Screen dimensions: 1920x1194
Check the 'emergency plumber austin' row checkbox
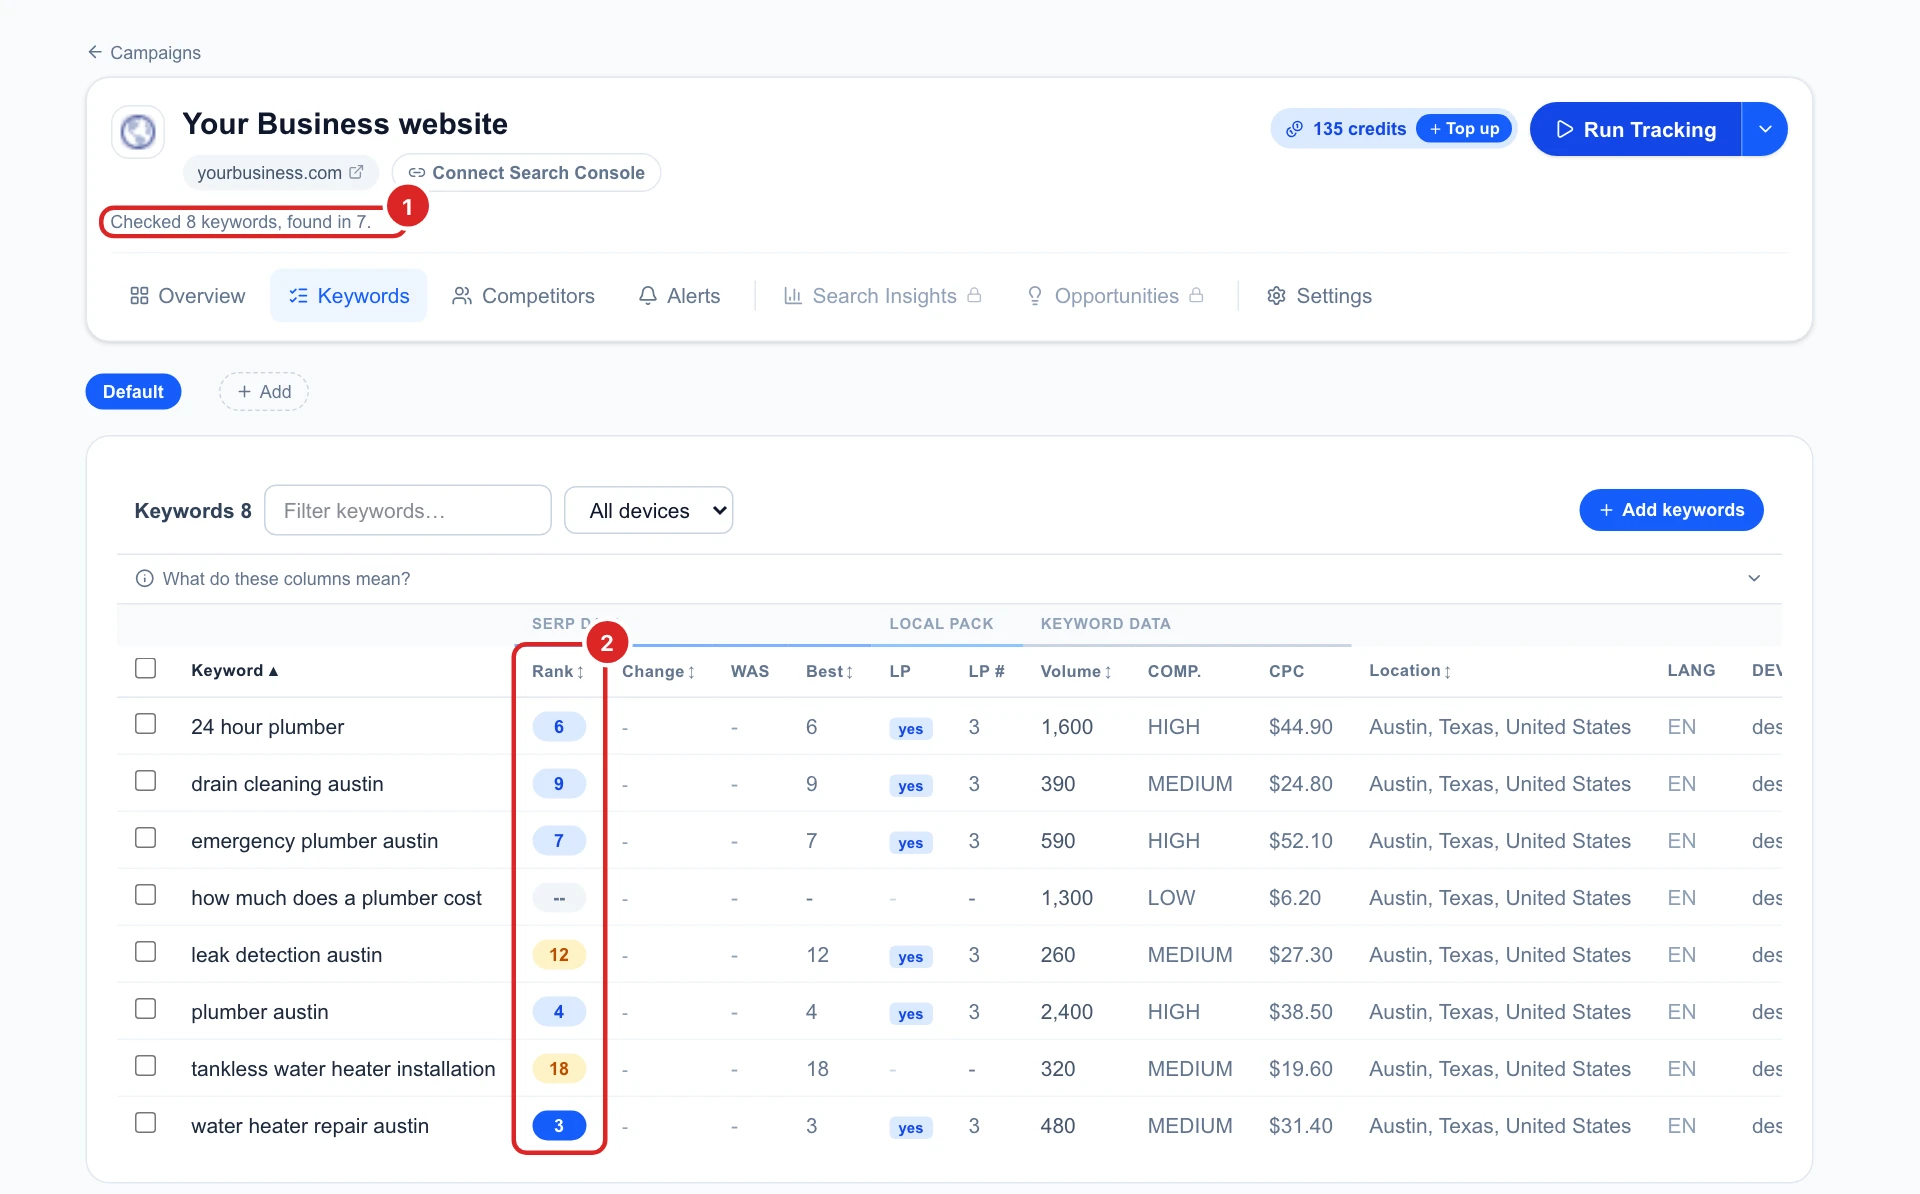tap(146, 837)
